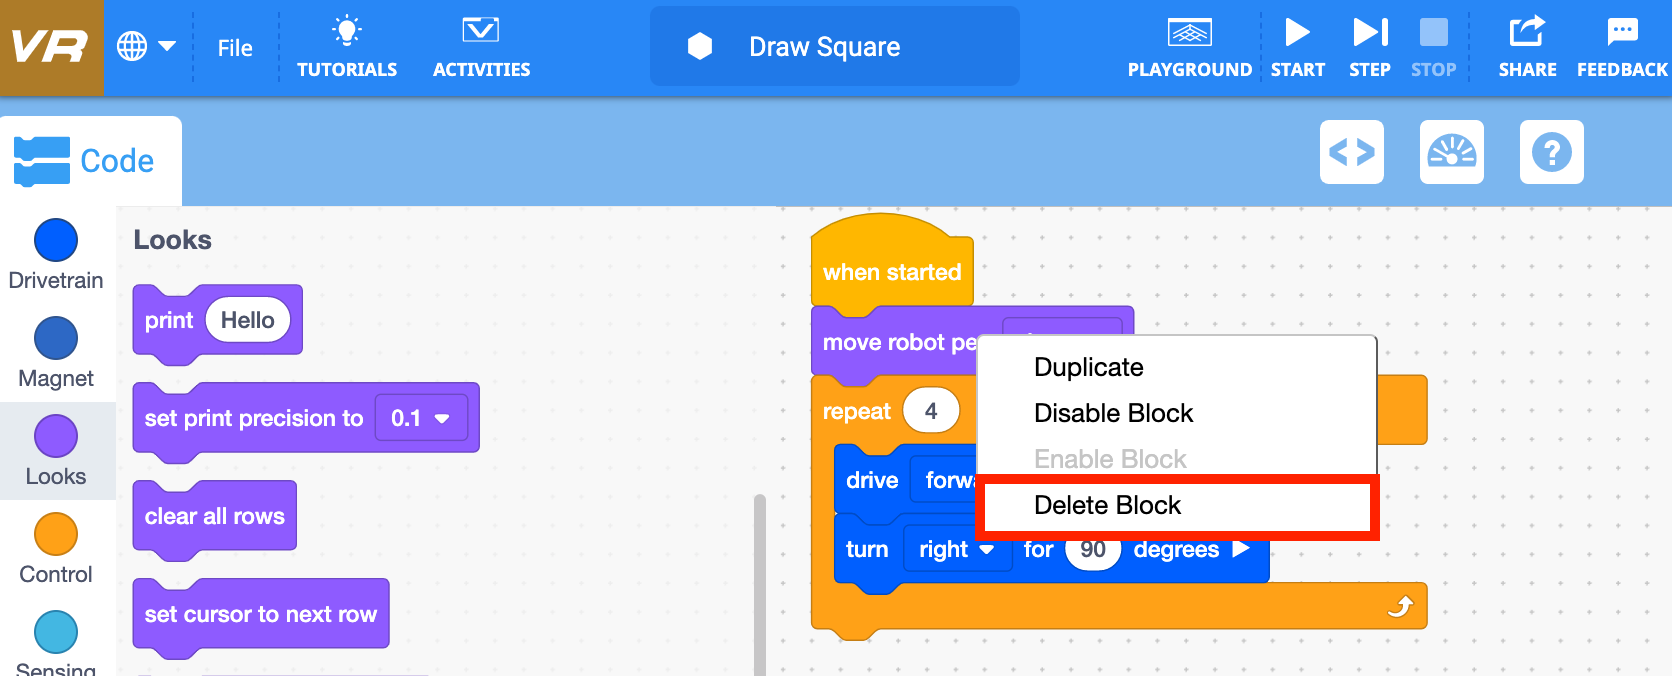This screenshot has height=676, width=1672.
Task: Choose Delete Block from context menu
Action: (x=1107, y=506)
